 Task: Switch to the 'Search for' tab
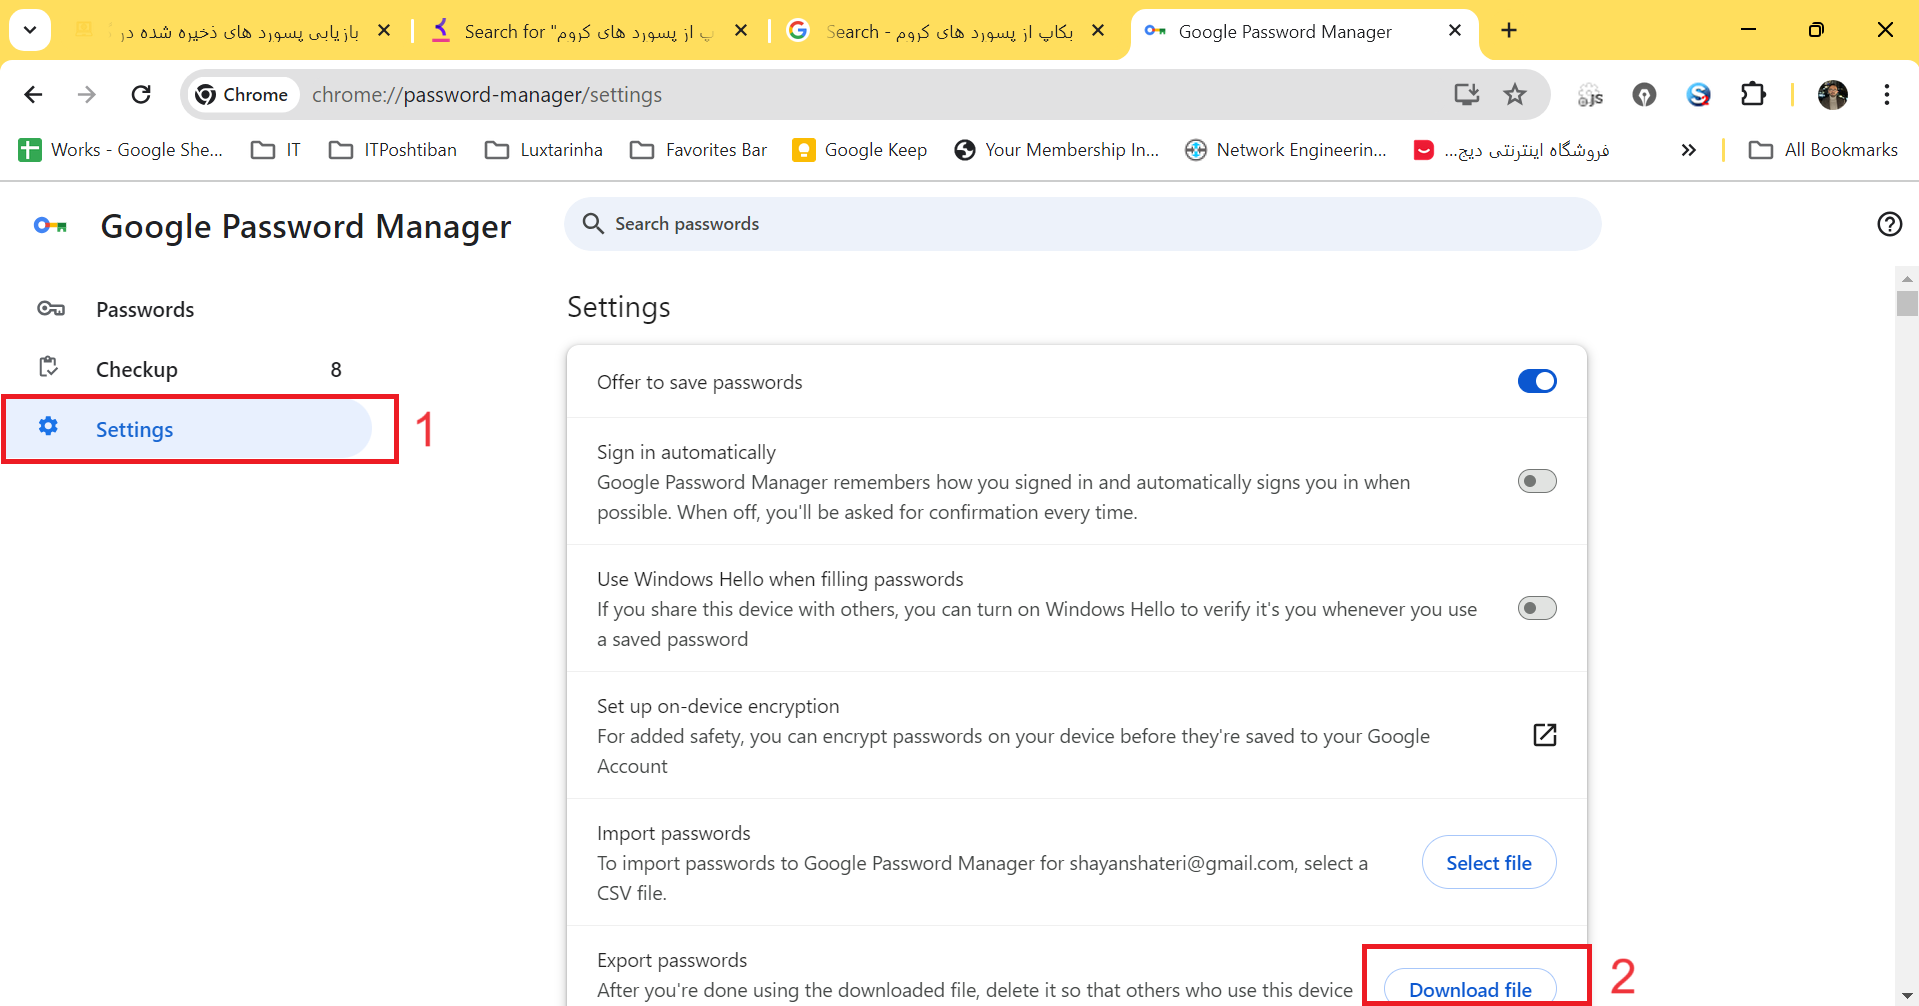click(590, 31)
